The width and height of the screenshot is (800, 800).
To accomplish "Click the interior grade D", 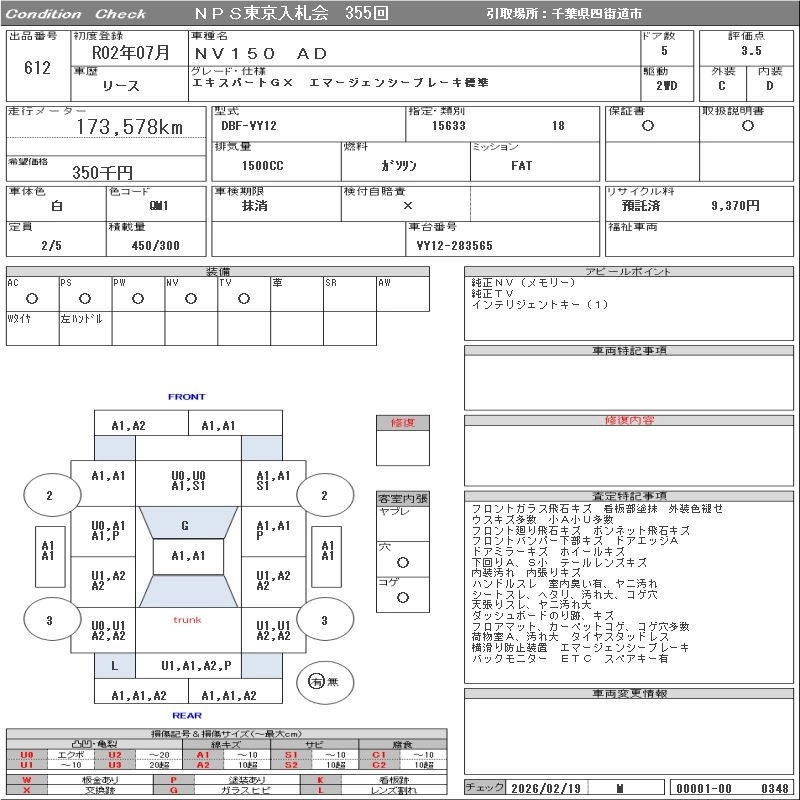I will coord(769,86).
